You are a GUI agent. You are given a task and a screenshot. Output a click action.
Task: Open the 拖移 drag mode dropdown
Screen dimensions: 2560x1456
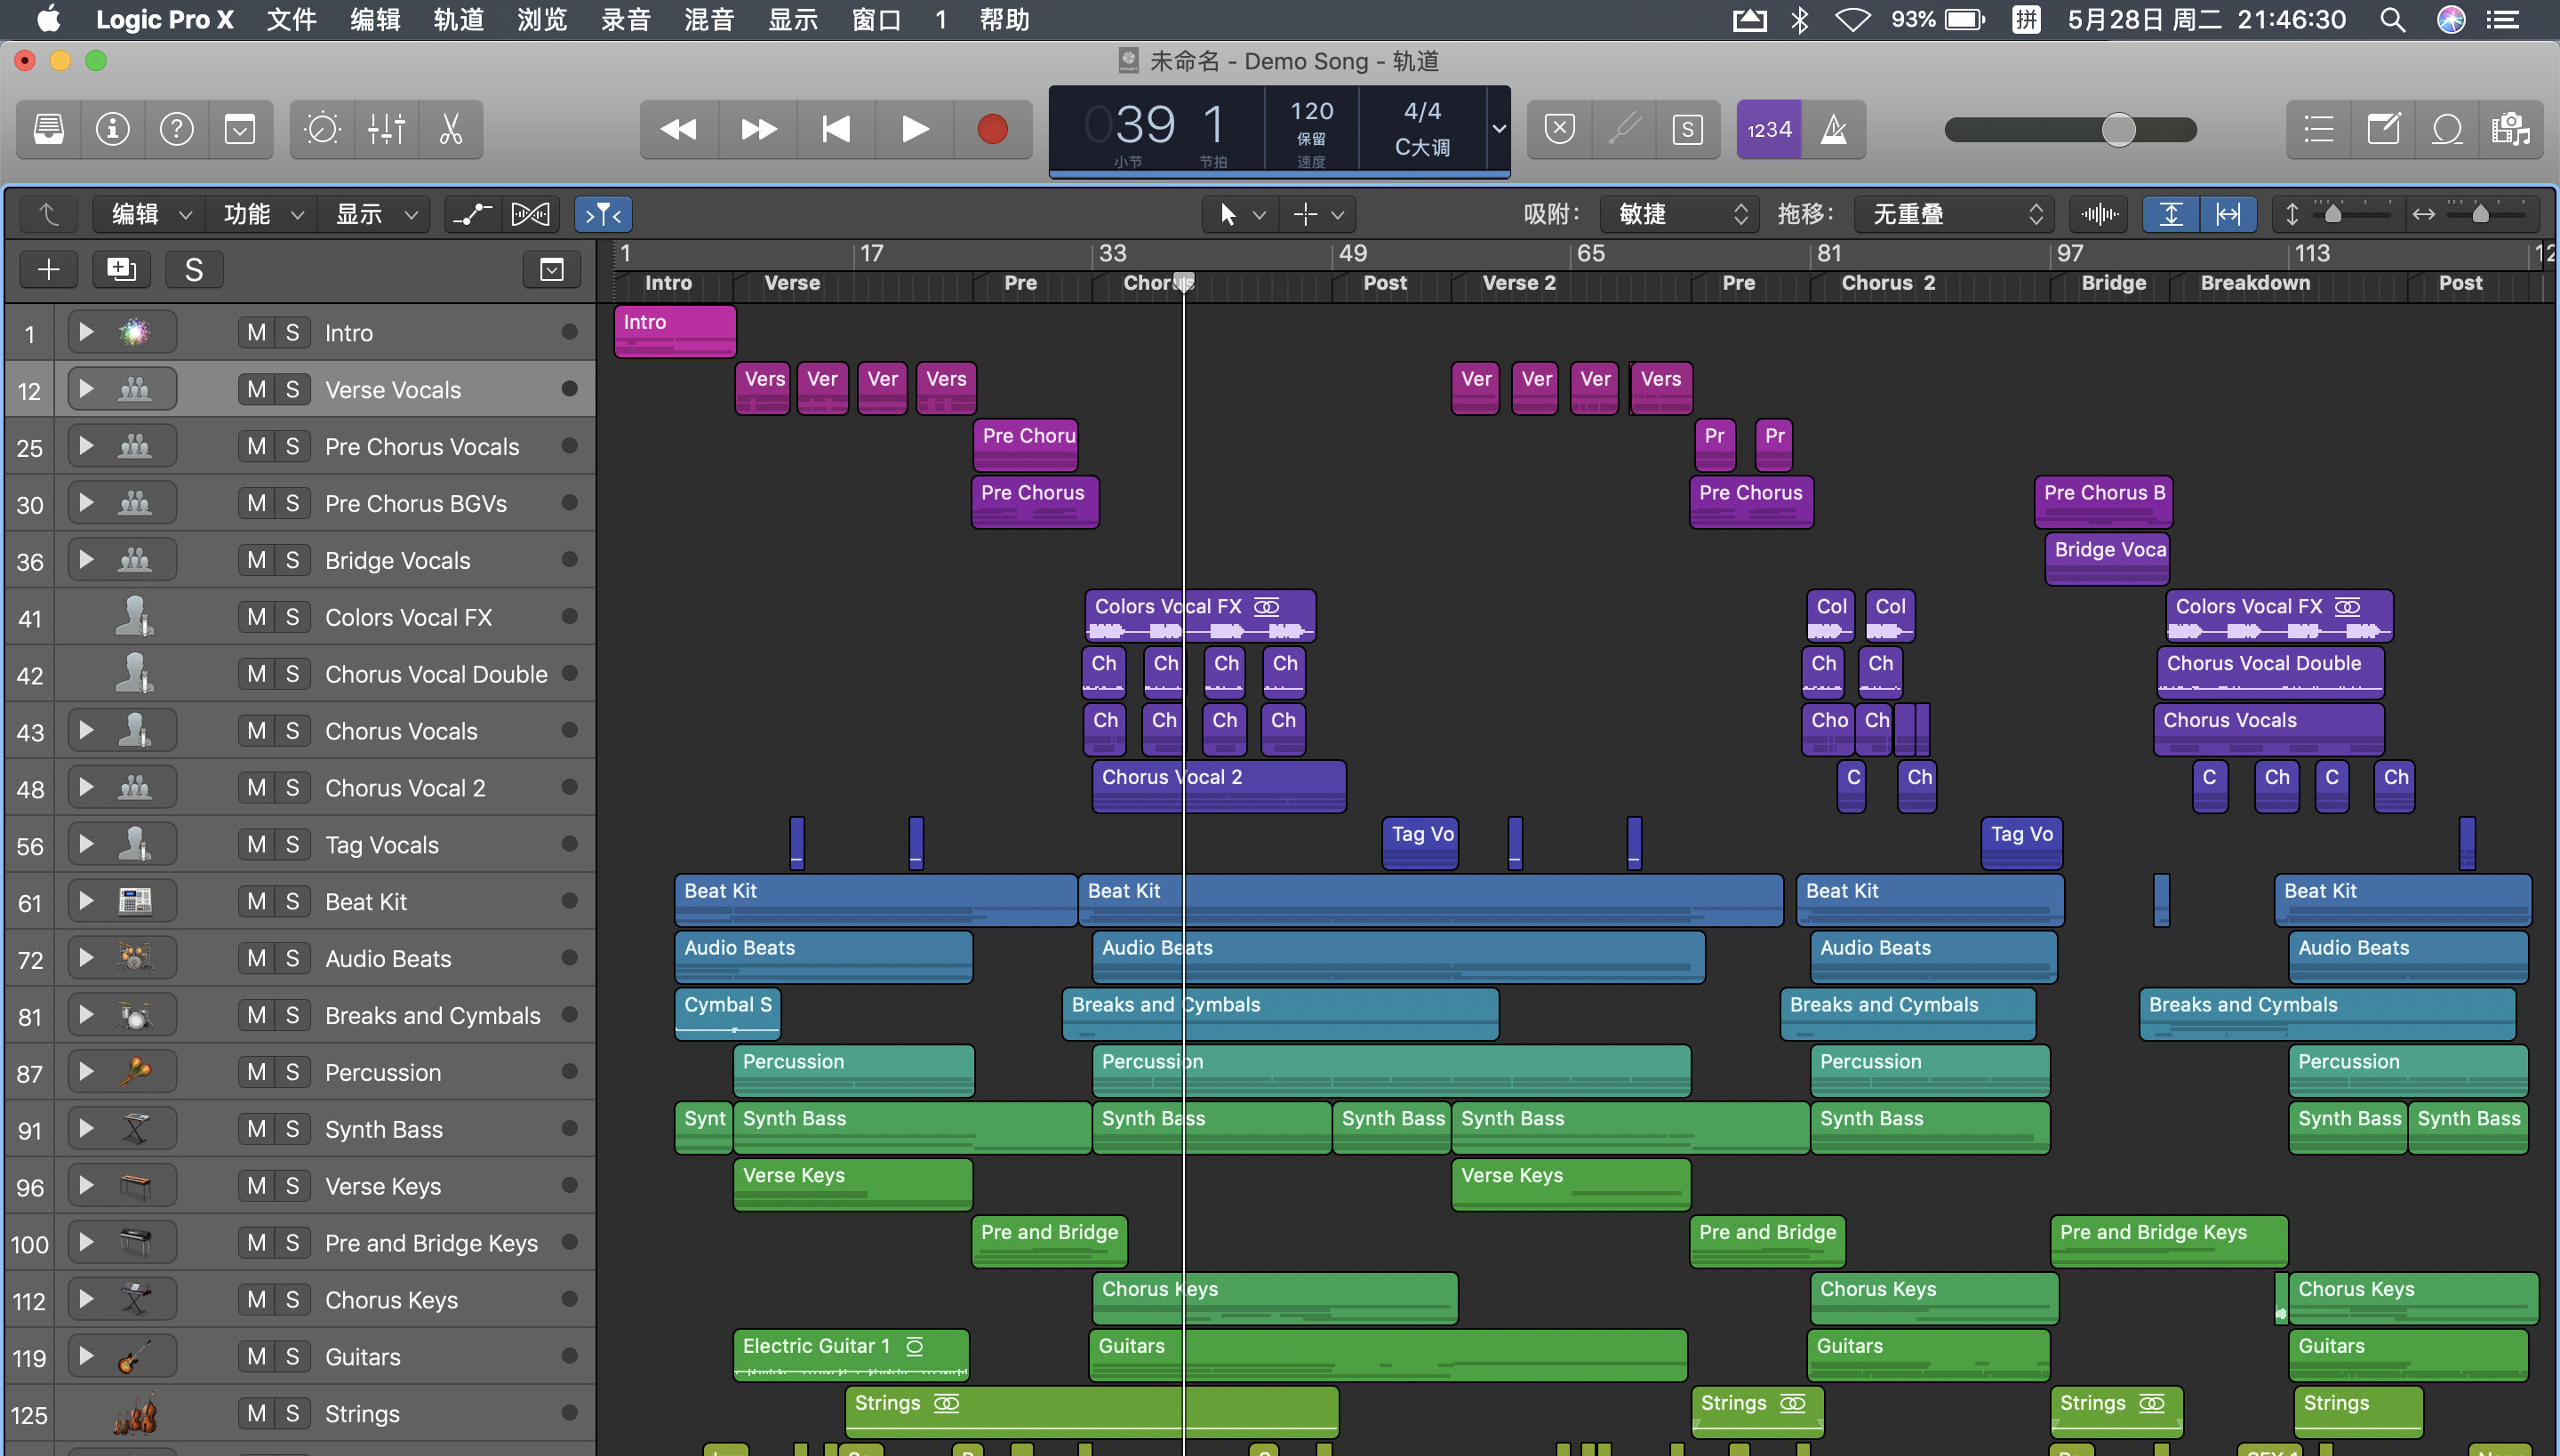coord(1953,214)
